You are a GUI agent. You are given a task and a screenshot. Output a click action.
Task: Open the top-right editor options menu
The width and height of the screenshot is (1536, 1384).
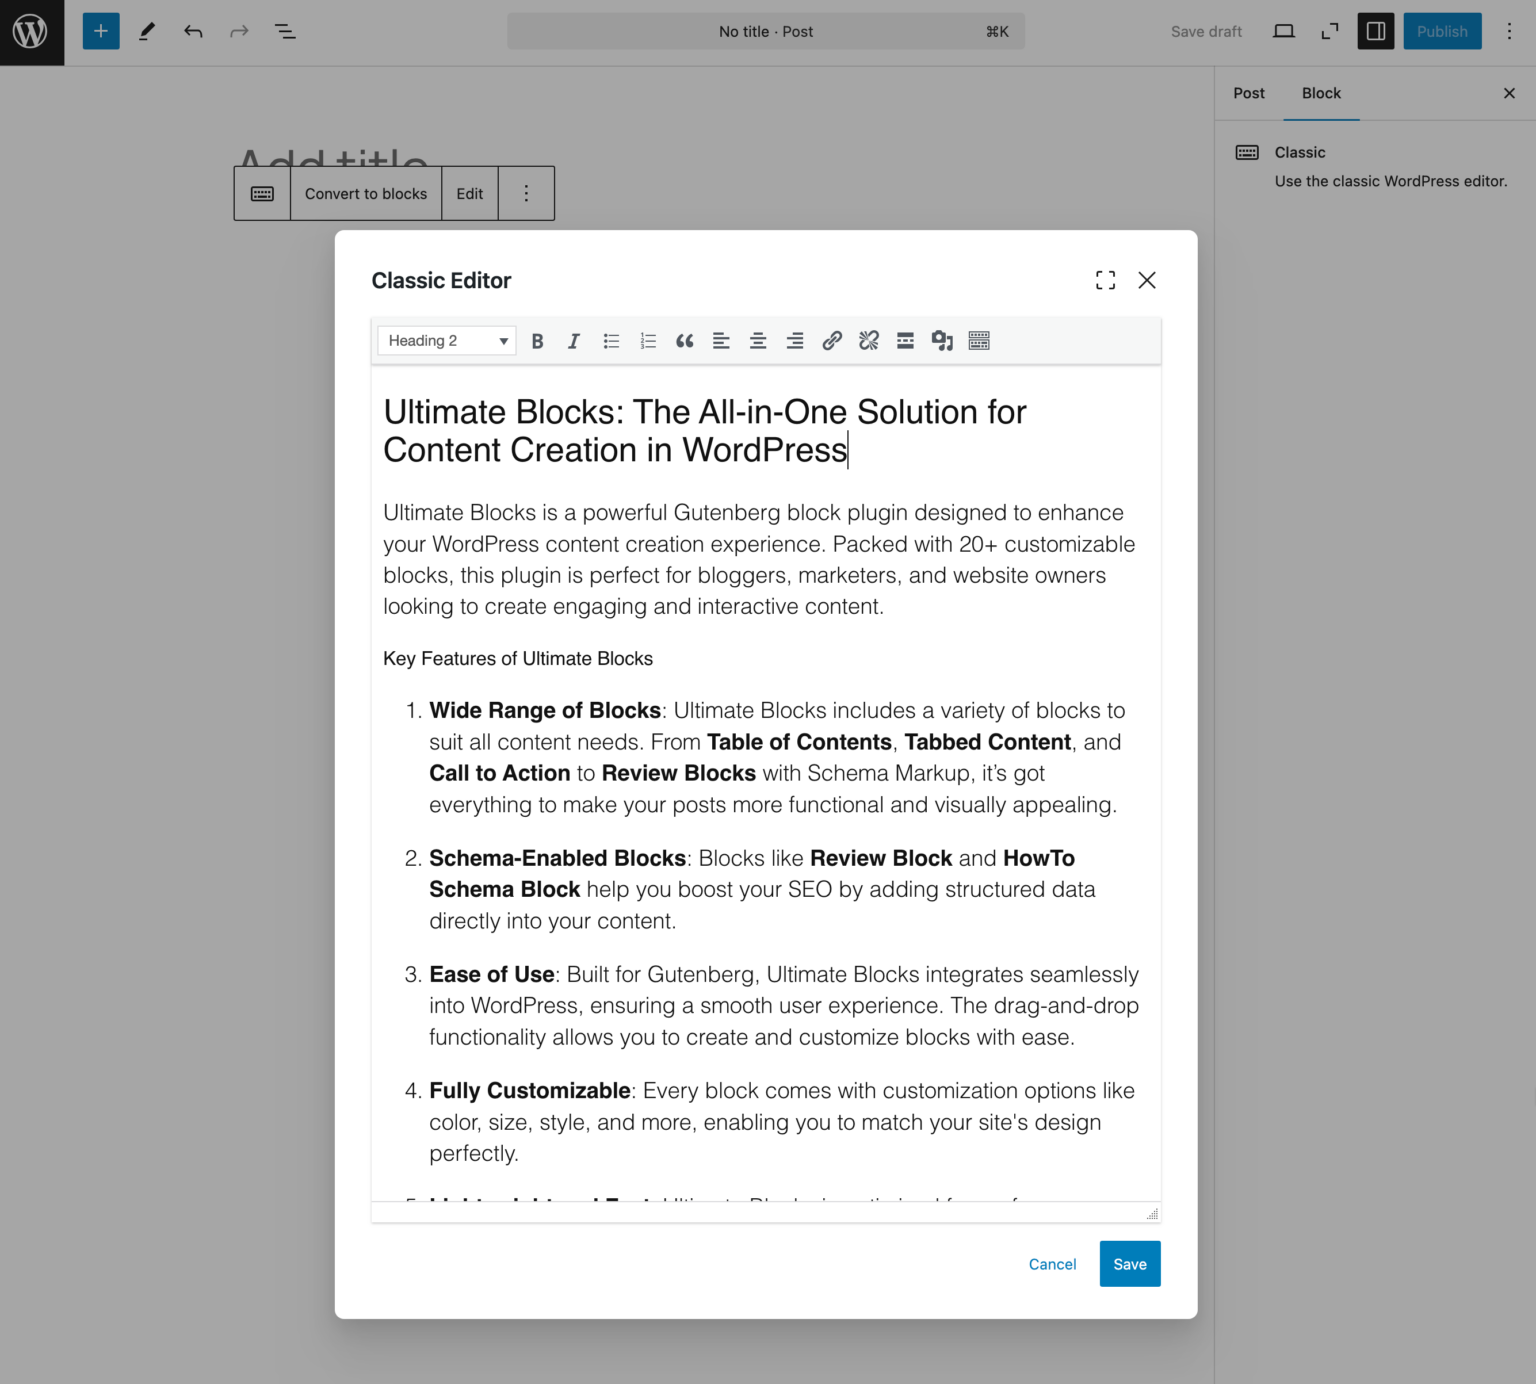click(x=1509, y=32)
